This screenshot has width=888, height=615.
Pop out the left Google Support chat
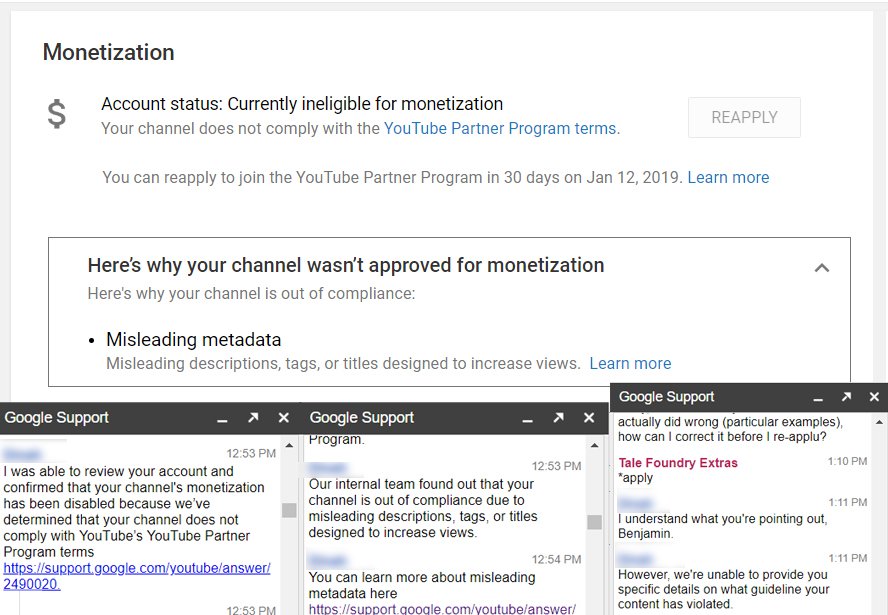click(253, 418)
